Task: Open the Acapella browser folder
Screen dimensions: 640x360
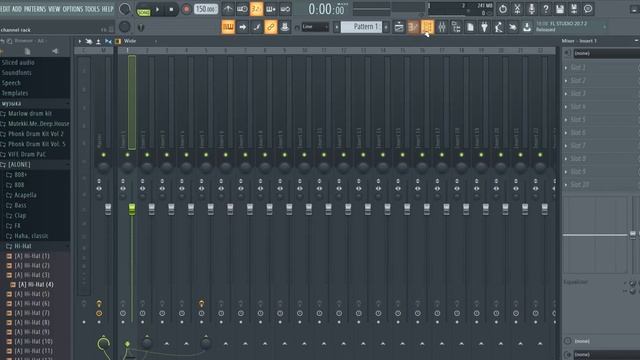Action: tap(25, 195)
